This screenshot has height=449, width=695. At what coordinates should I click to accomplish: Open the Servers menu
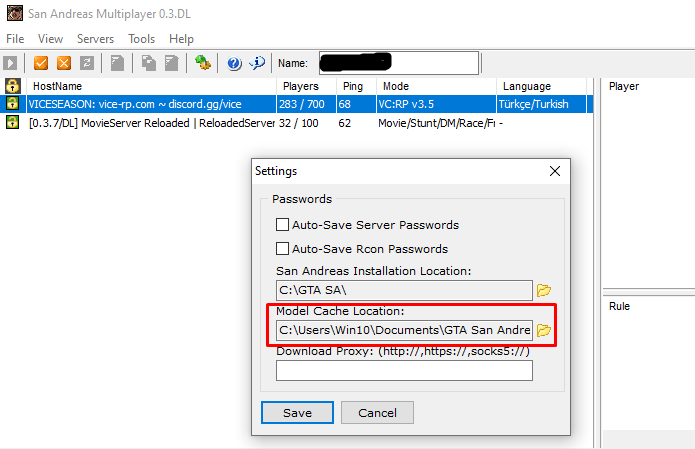click(95, 39)
